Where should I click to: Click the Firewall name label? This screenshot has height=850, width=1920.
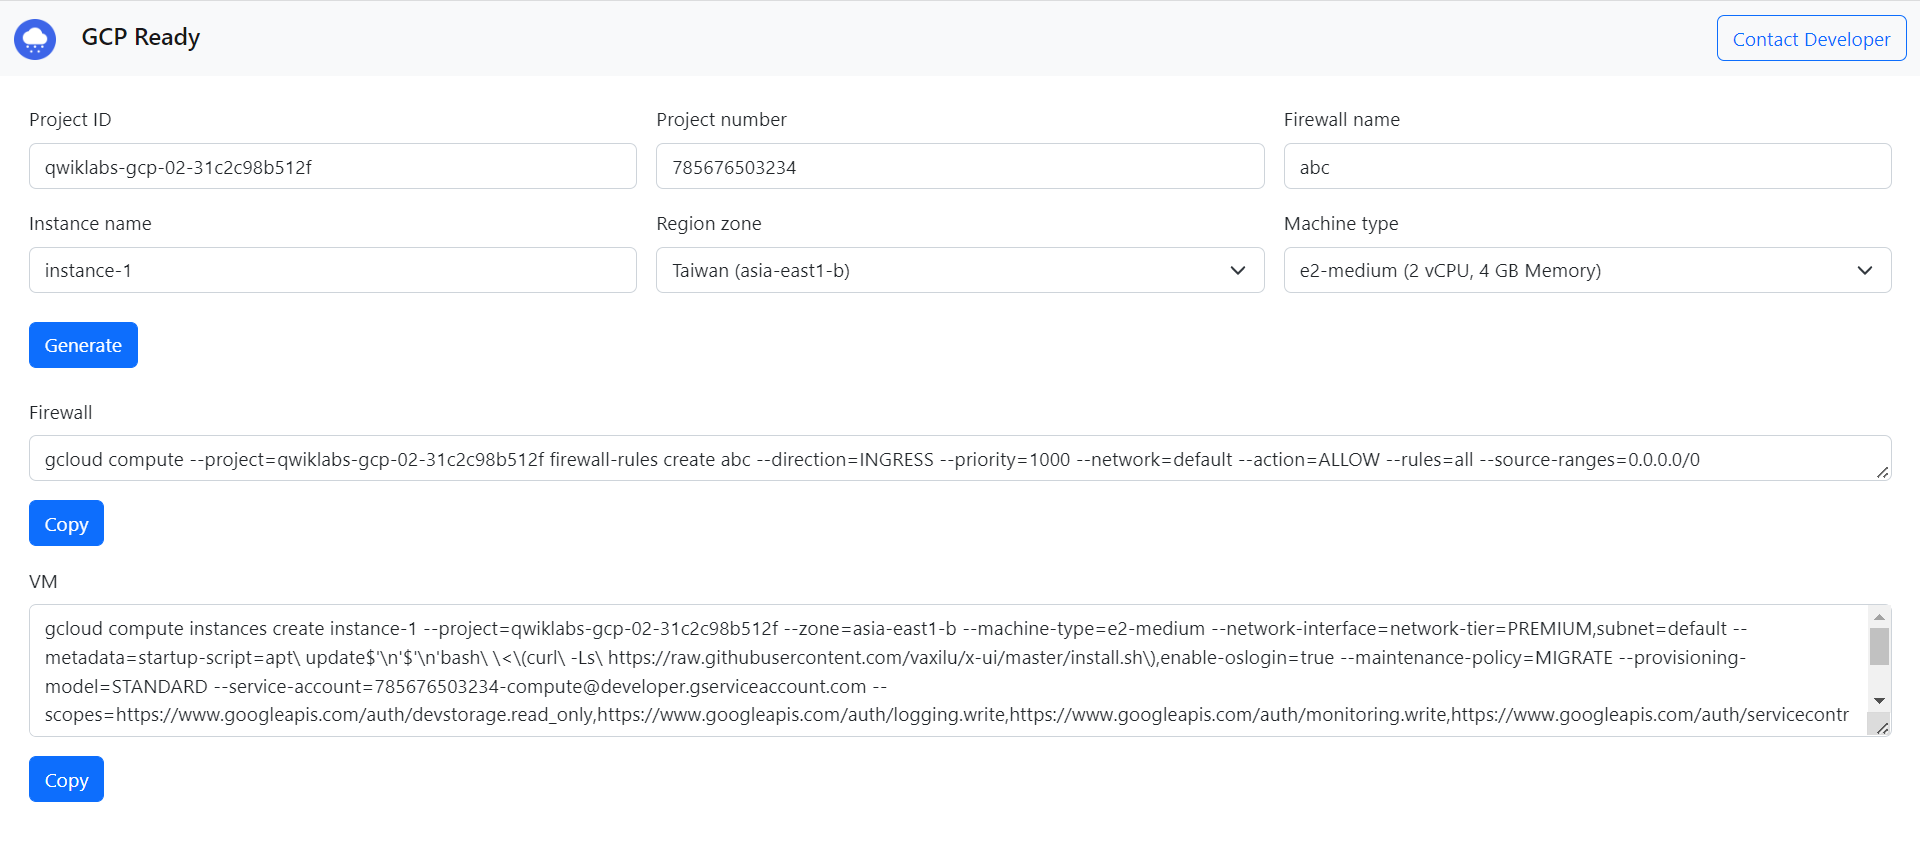[x=1341, y=119]
